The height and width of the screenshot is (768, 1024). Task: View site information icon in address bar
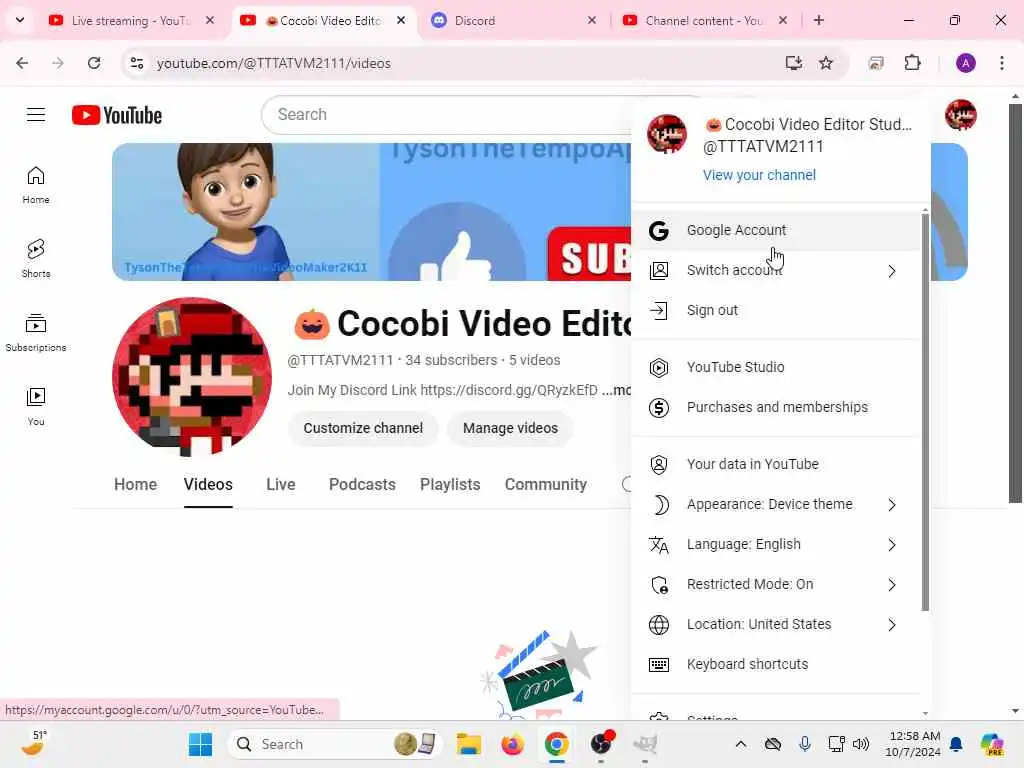[x=136, y=63]
